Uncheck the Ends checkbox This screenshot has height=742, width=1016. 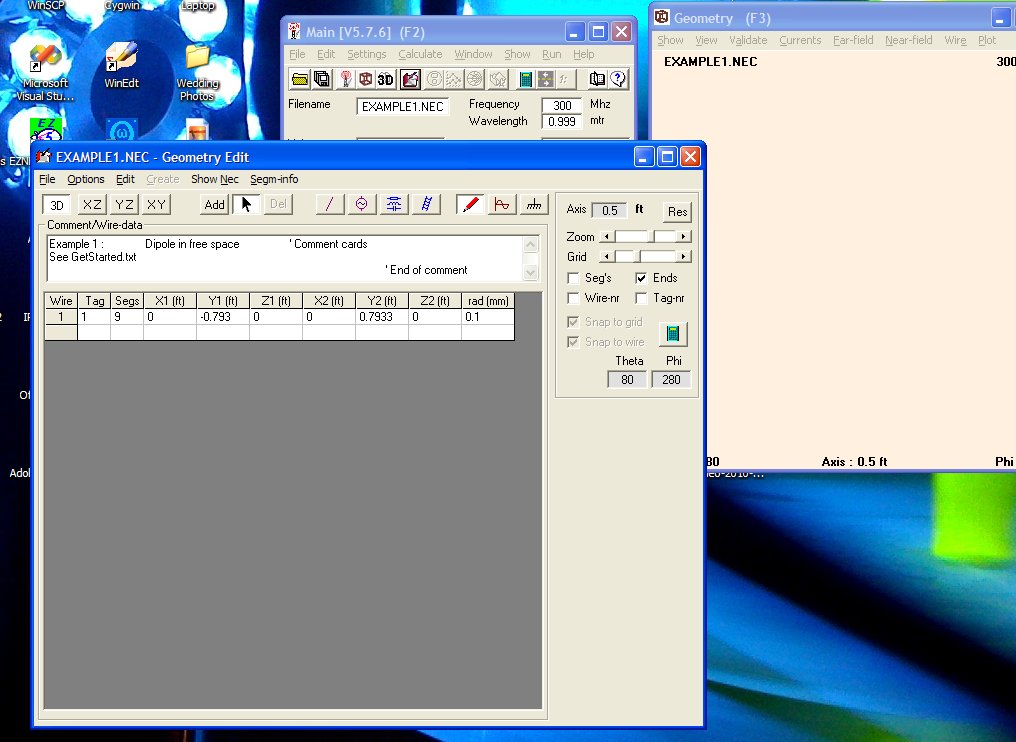click(641, 278)
